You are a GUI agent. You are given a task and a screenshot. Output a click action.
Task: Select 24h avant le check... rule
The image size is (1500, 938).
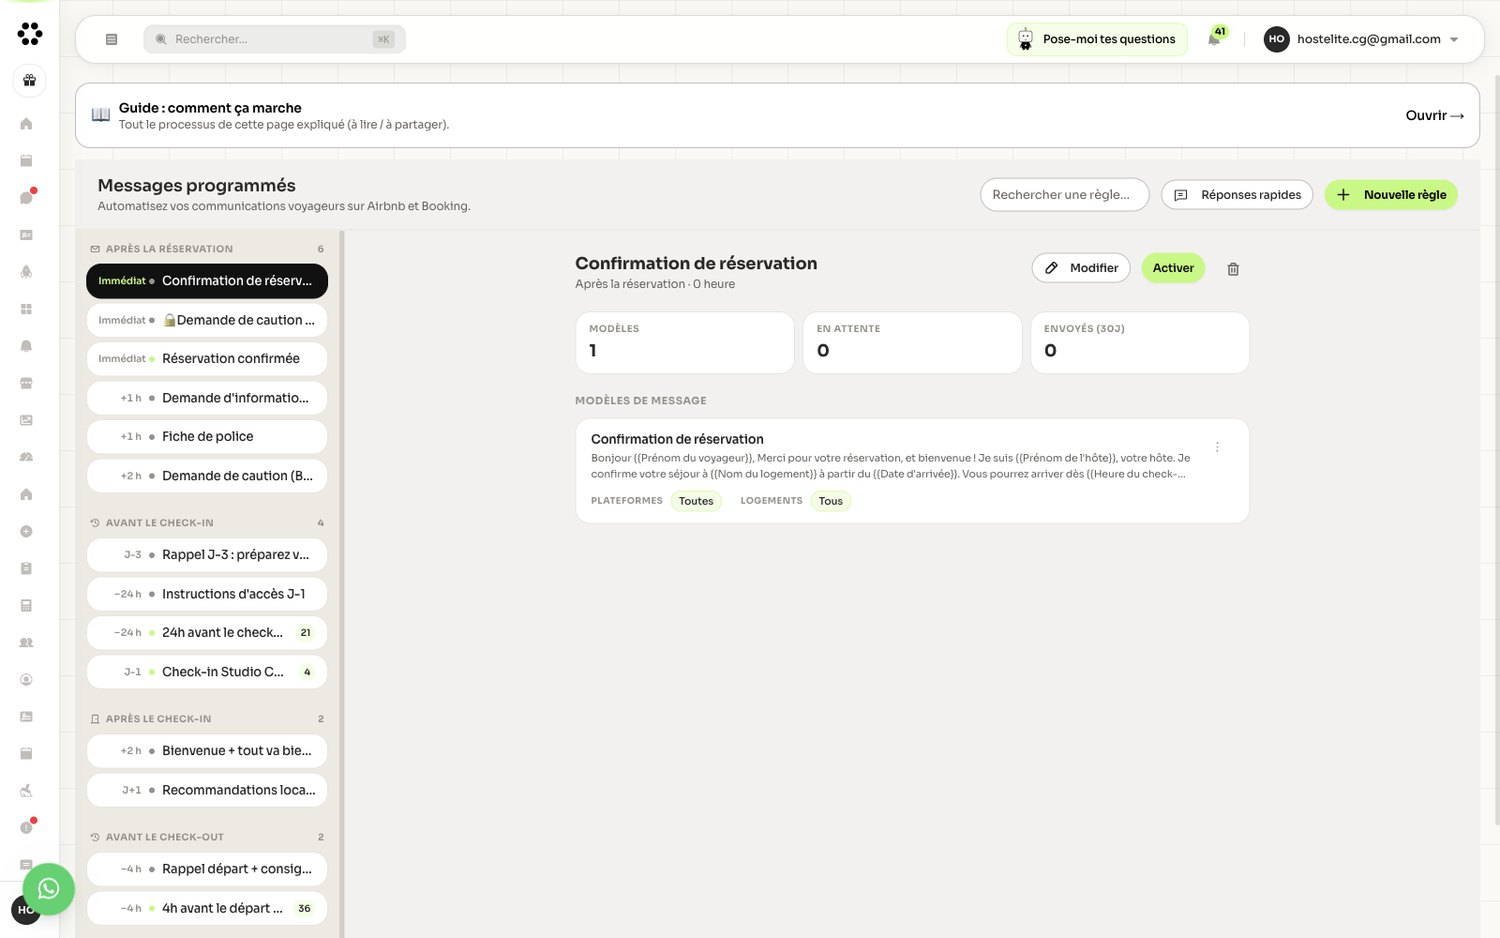coord(207,633)
